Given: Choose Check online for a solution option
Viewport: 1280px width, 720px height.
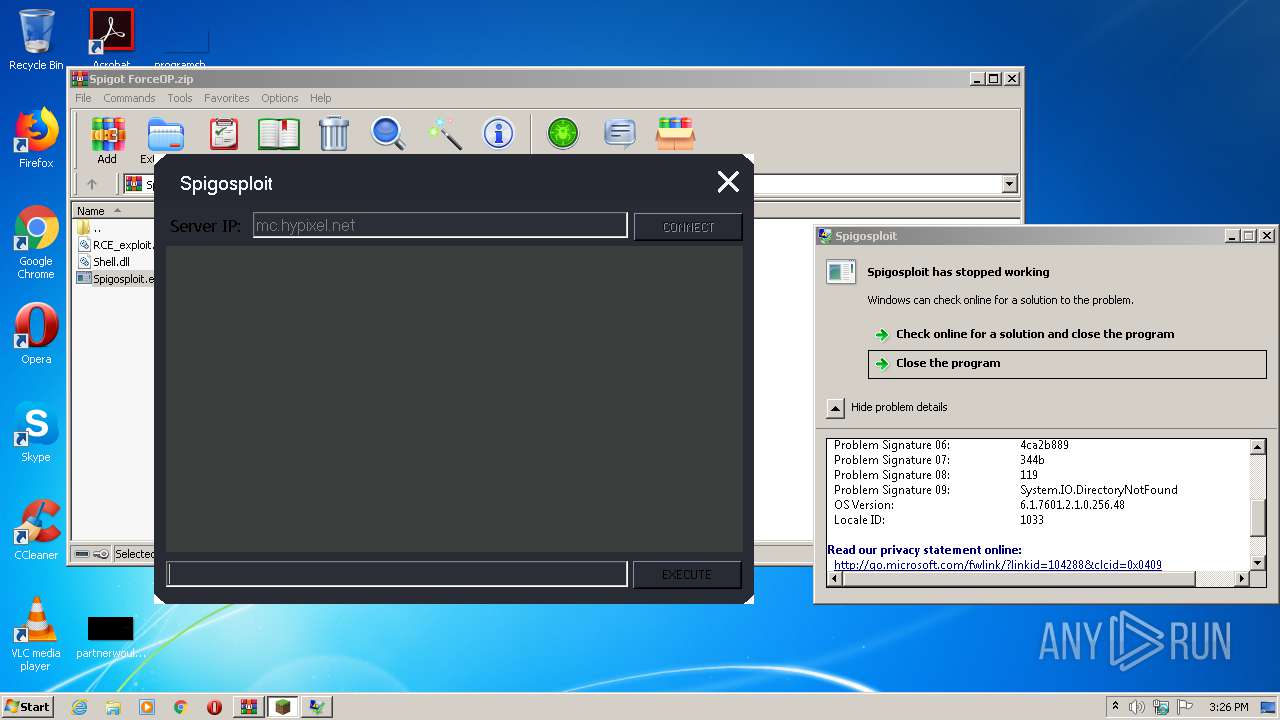Looking at the screenshot, I should pos(1035,334).
